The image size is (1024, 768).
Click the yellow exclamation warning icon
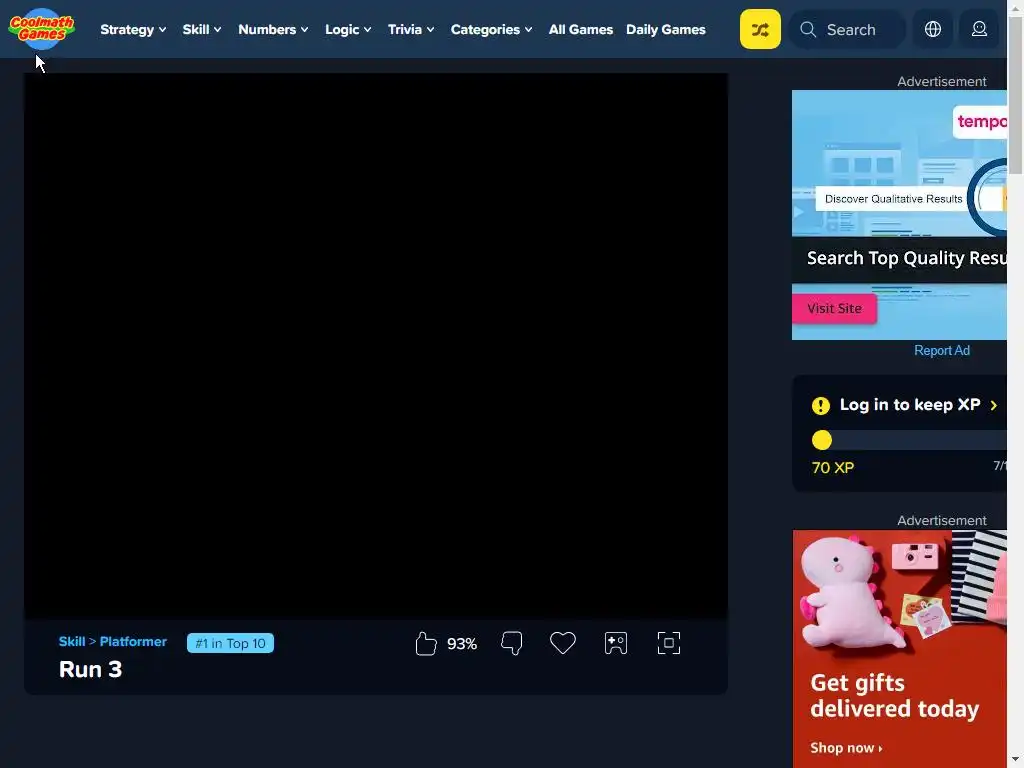point(821,406)
